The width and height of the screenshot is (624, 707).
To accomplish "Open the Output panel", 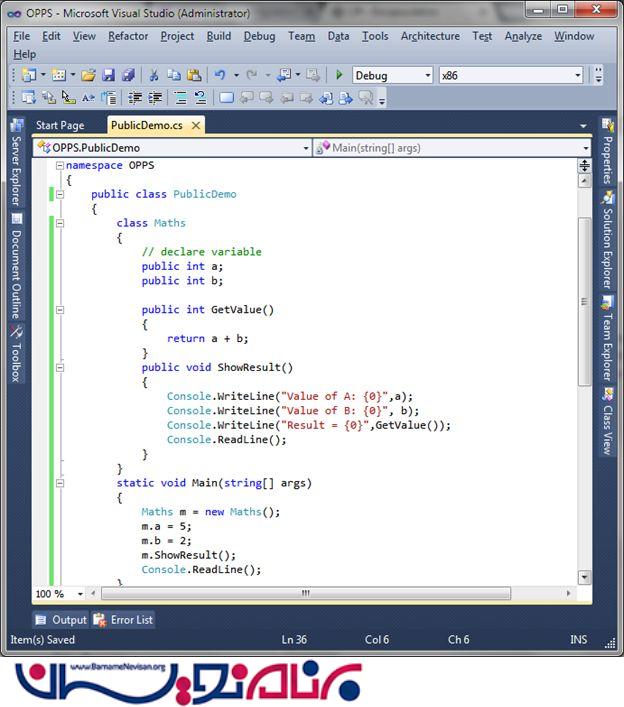I will click(x=61, y=620).
